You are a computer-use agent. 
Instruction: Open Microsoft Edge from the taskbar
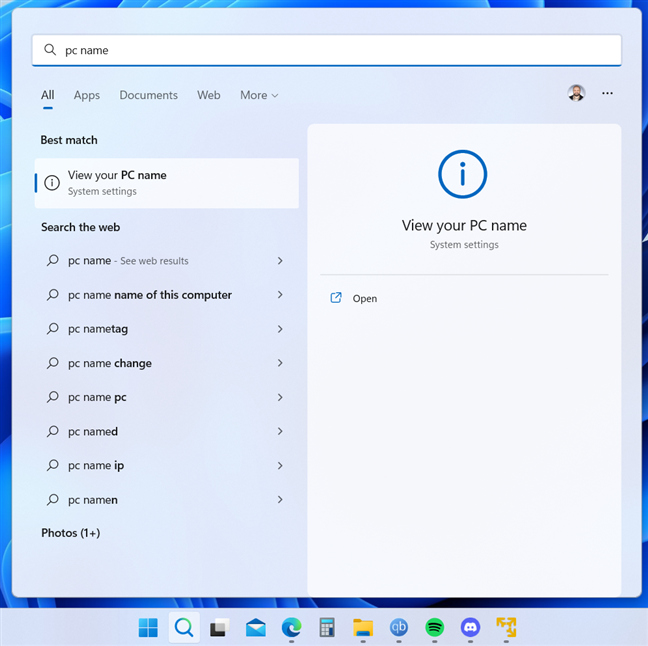291,627
